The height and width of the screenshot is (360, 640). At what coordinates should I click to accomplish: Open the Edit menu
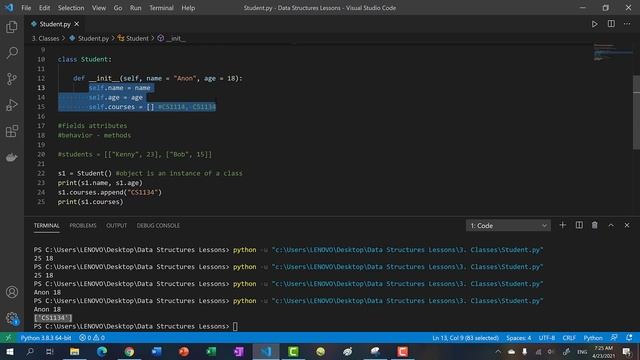(x=44, y=8)
